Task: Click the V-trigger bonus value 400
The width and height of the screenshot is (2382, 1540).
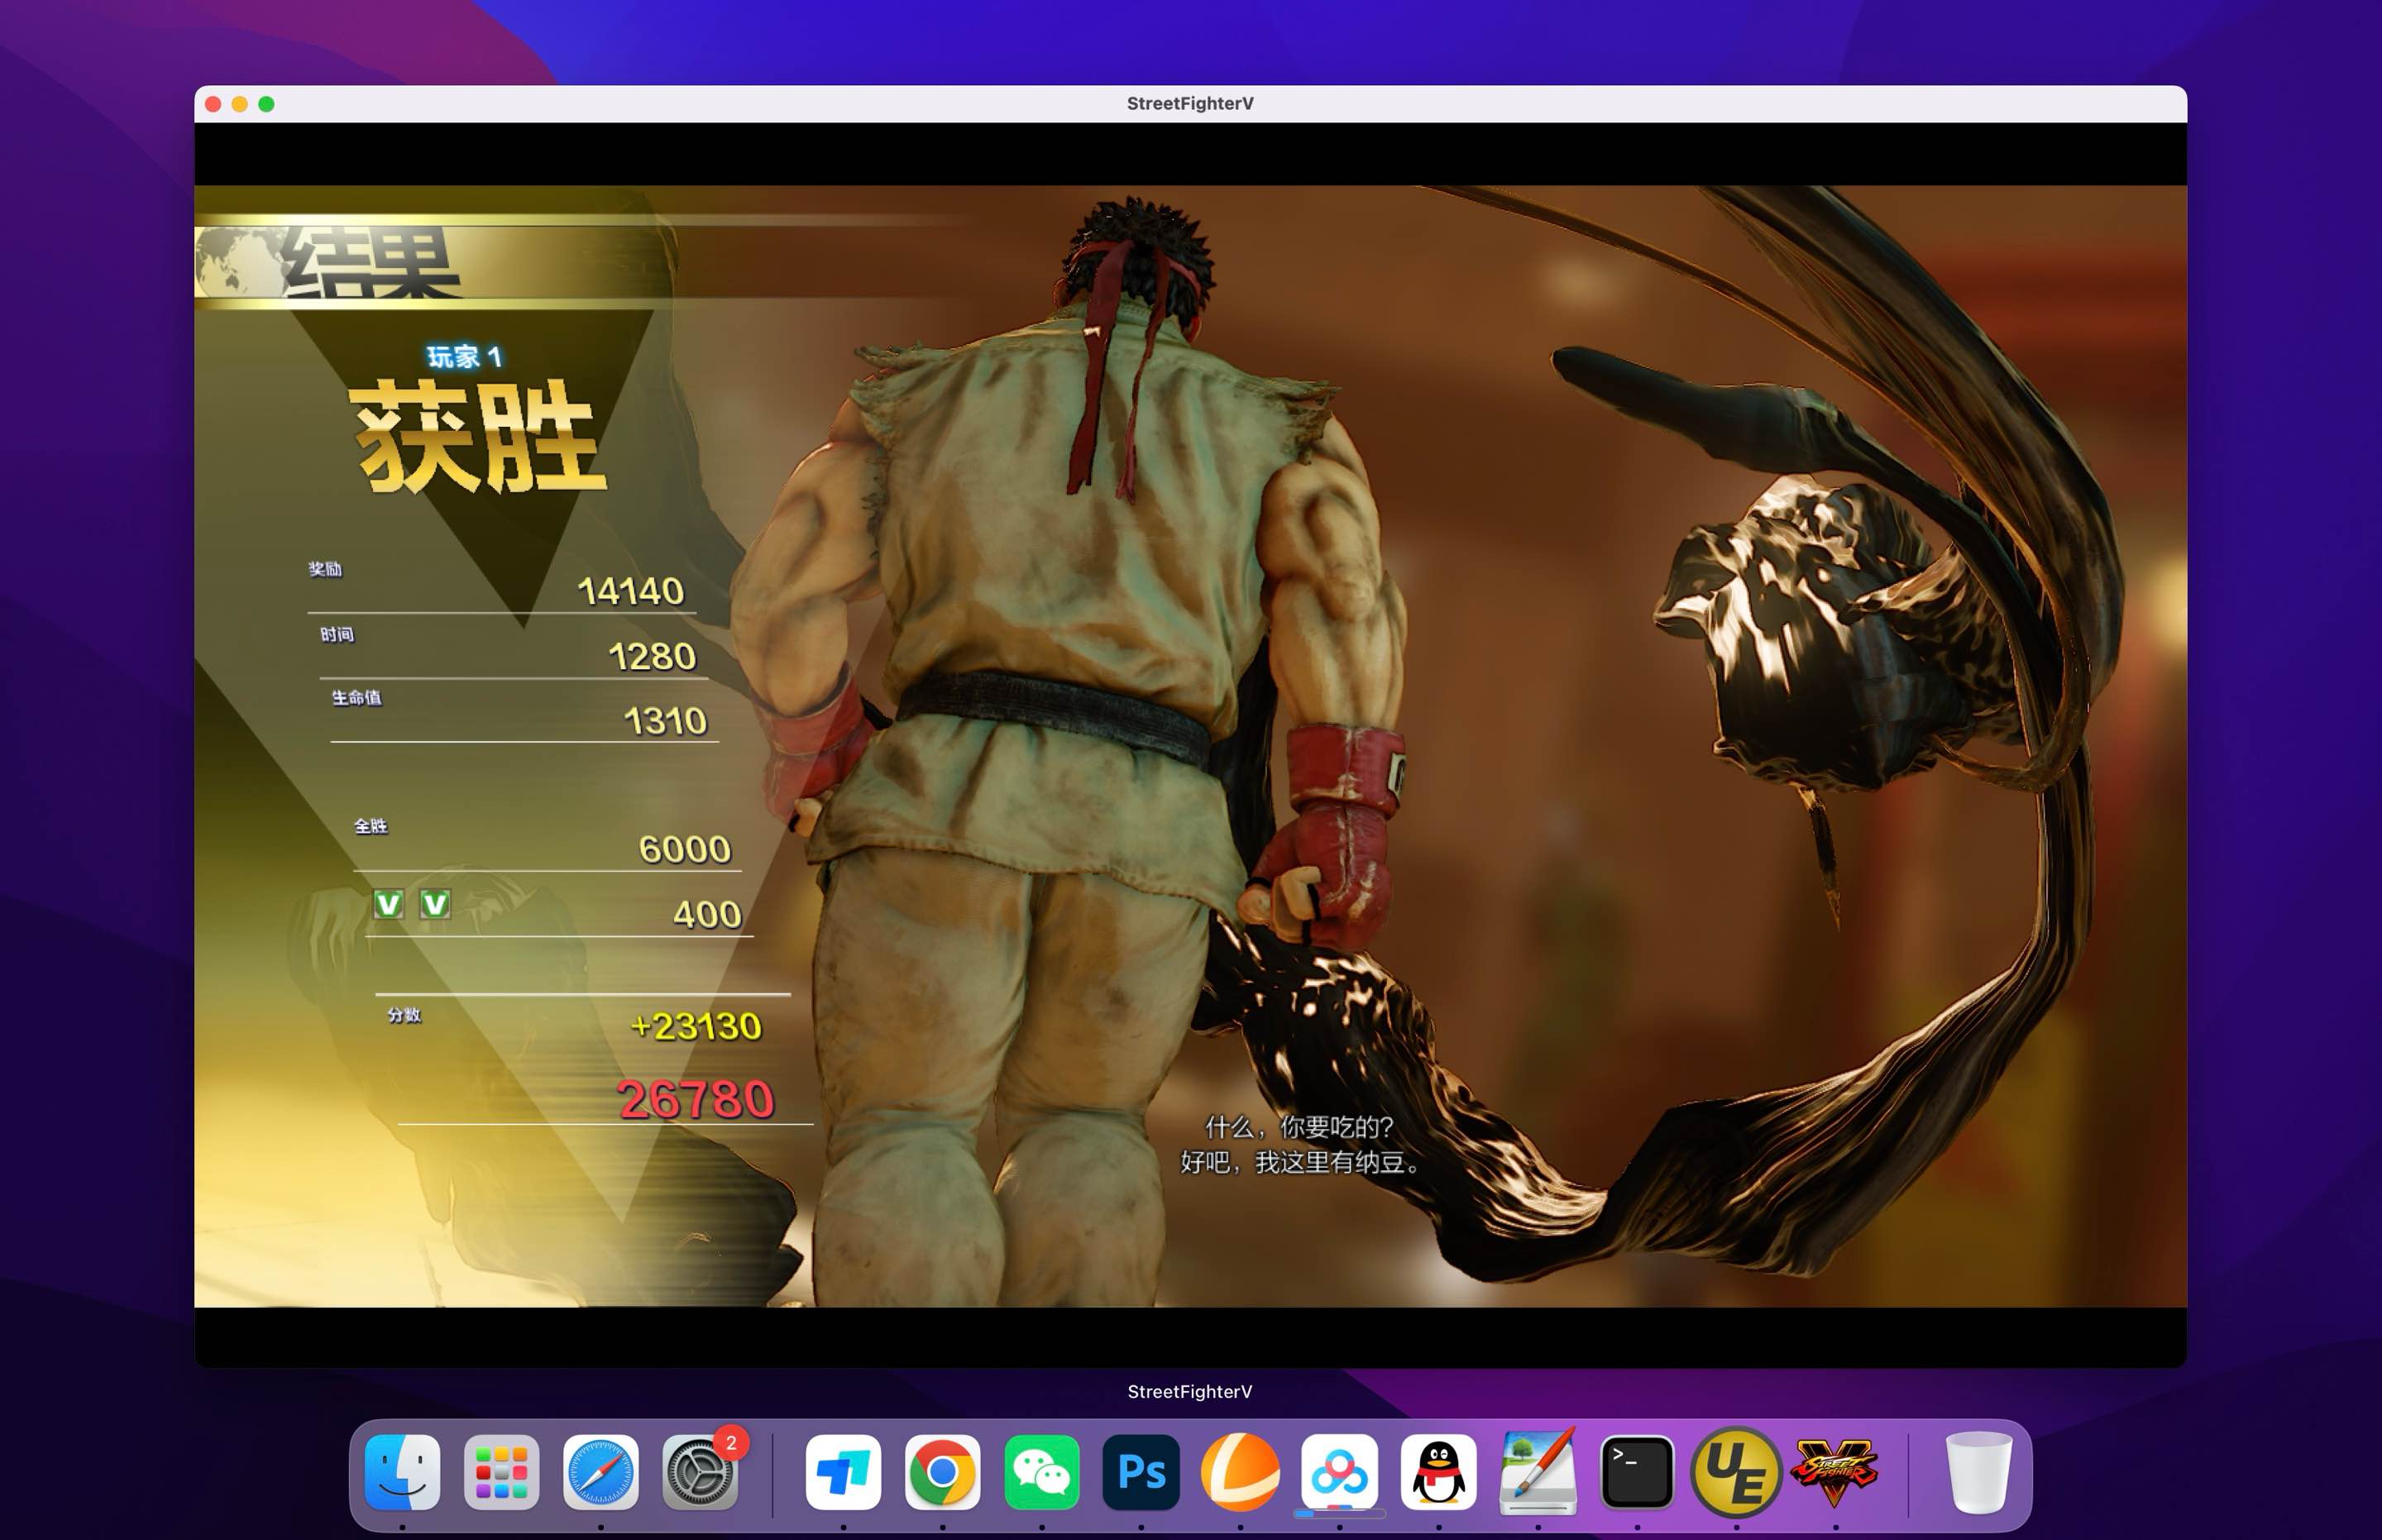Action: 707,915
